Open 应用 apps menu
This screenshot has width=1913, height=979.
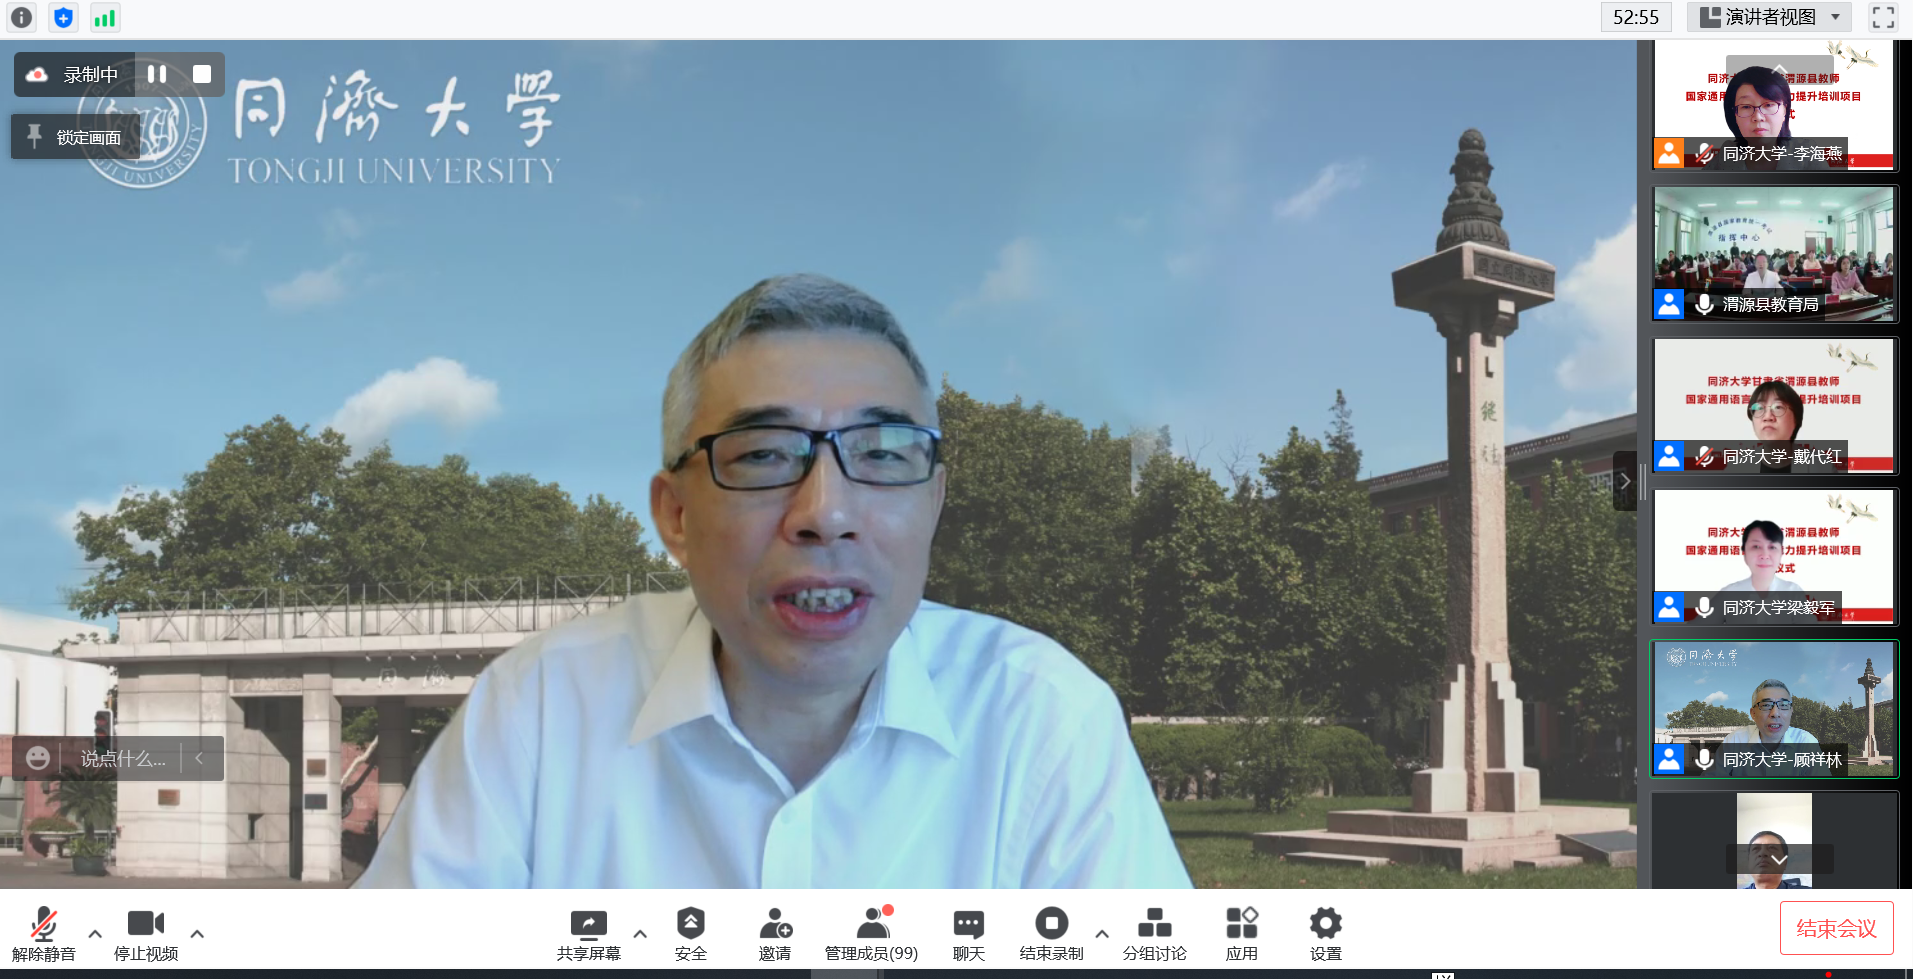coord(1242,934)
